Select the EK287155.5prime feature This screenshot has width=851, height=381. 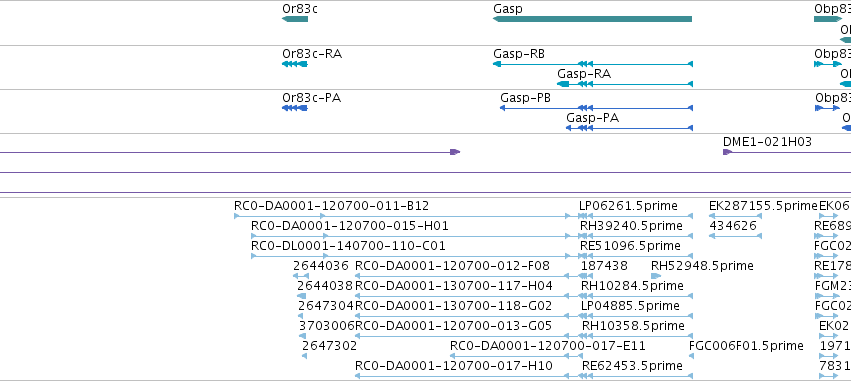pyautogui.click(x=735, y=216)
